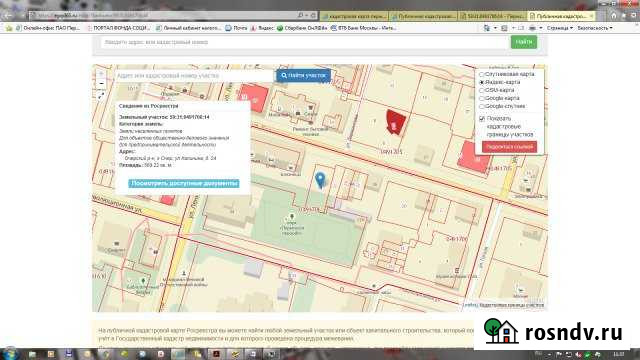Select the Спутниковая карта radio option

tap(482, 74)
